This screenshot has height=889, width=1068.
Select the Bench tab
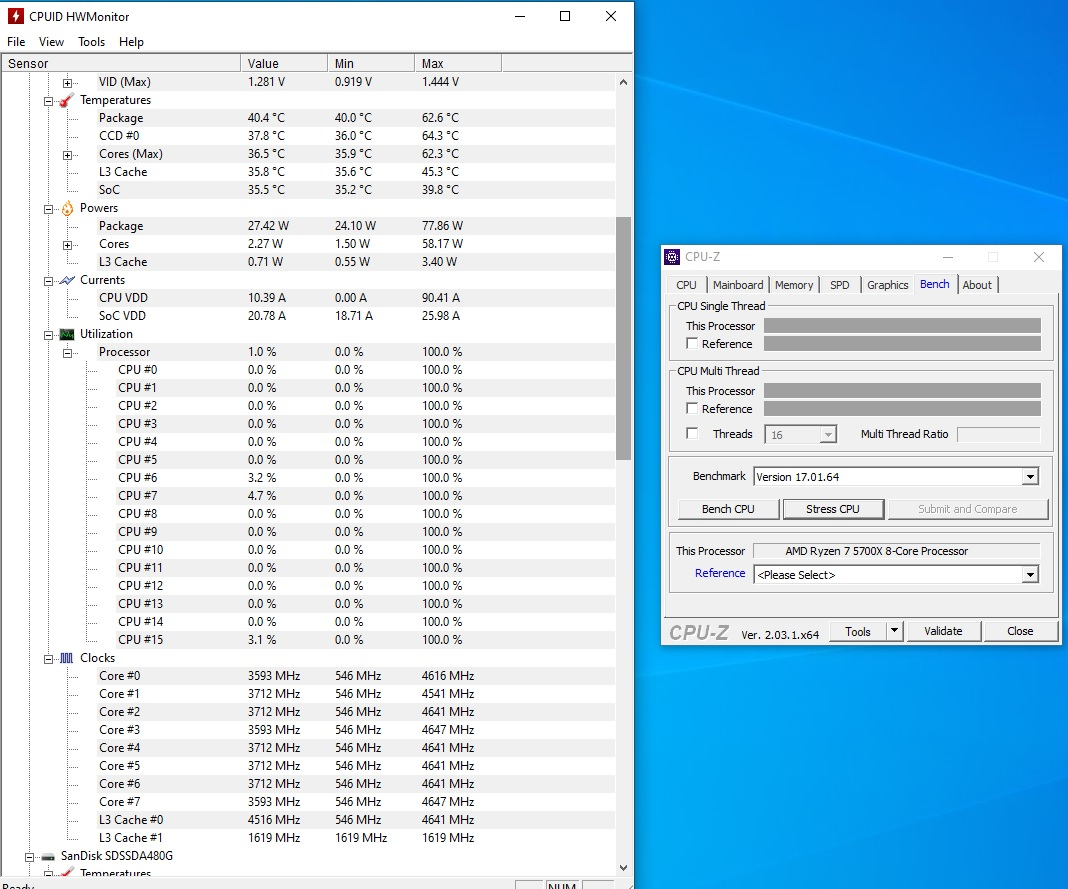[x=934, y=284]
